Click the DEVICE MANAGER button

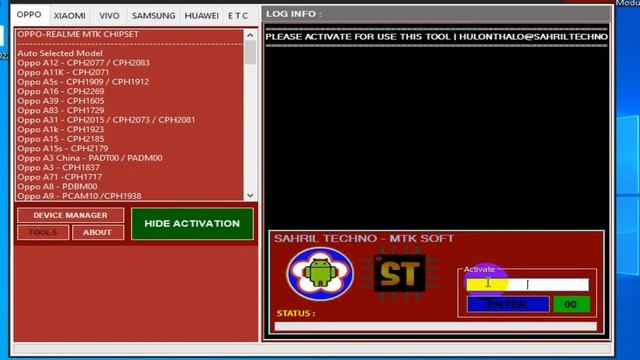(71, 215)
